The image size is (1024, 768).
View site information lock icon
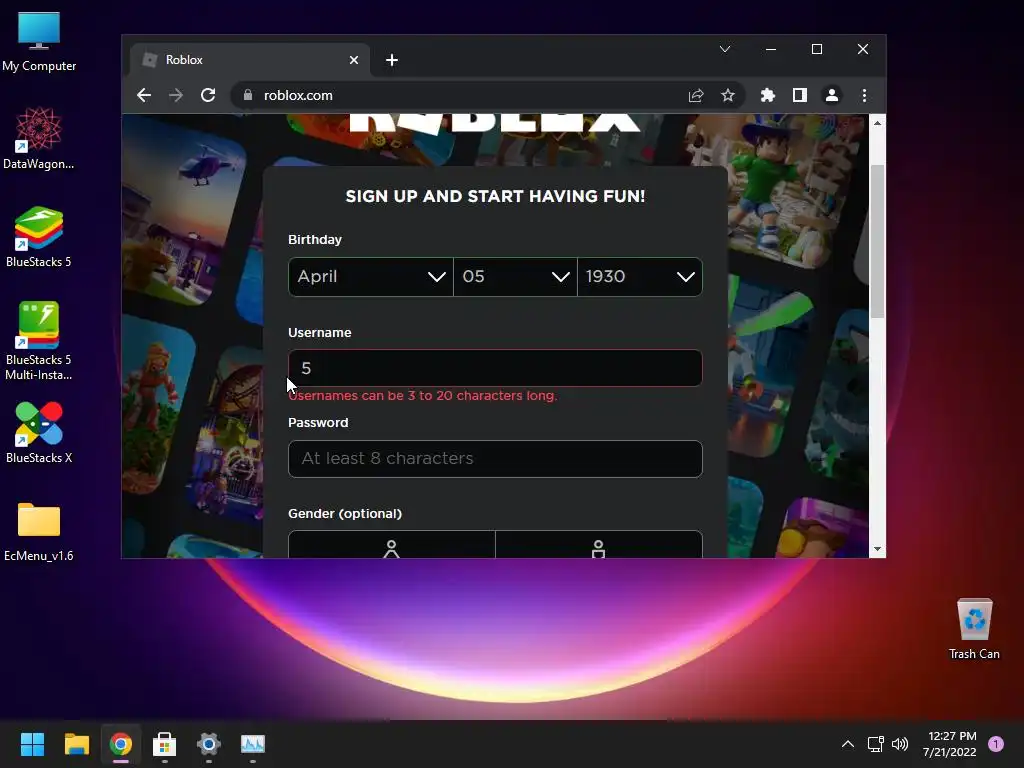point(248,95)
